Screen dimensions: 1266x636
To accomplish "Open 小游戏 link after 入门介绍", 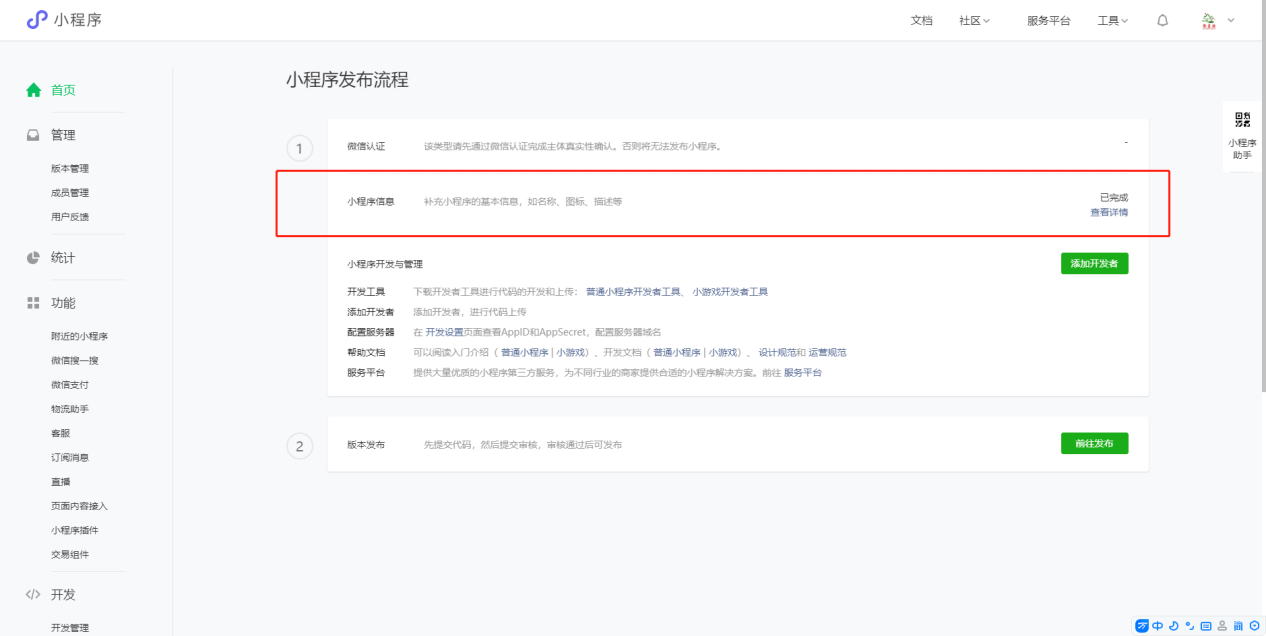I will point(571,352).
